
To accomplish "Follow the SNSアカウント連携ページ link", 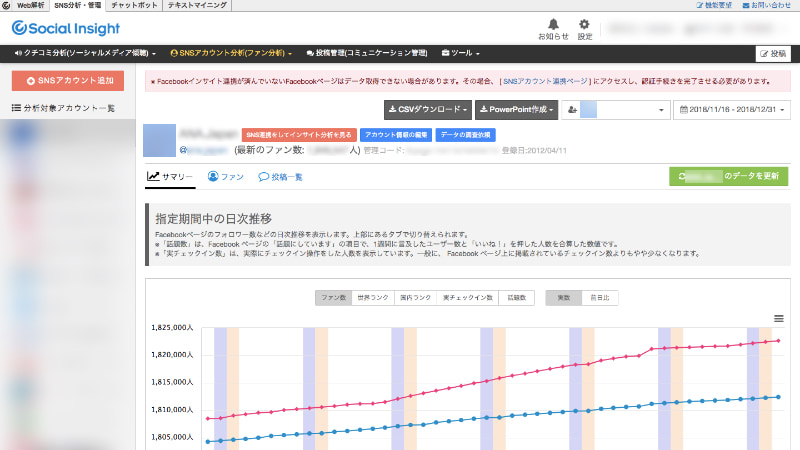I will (x=545, y=81).
